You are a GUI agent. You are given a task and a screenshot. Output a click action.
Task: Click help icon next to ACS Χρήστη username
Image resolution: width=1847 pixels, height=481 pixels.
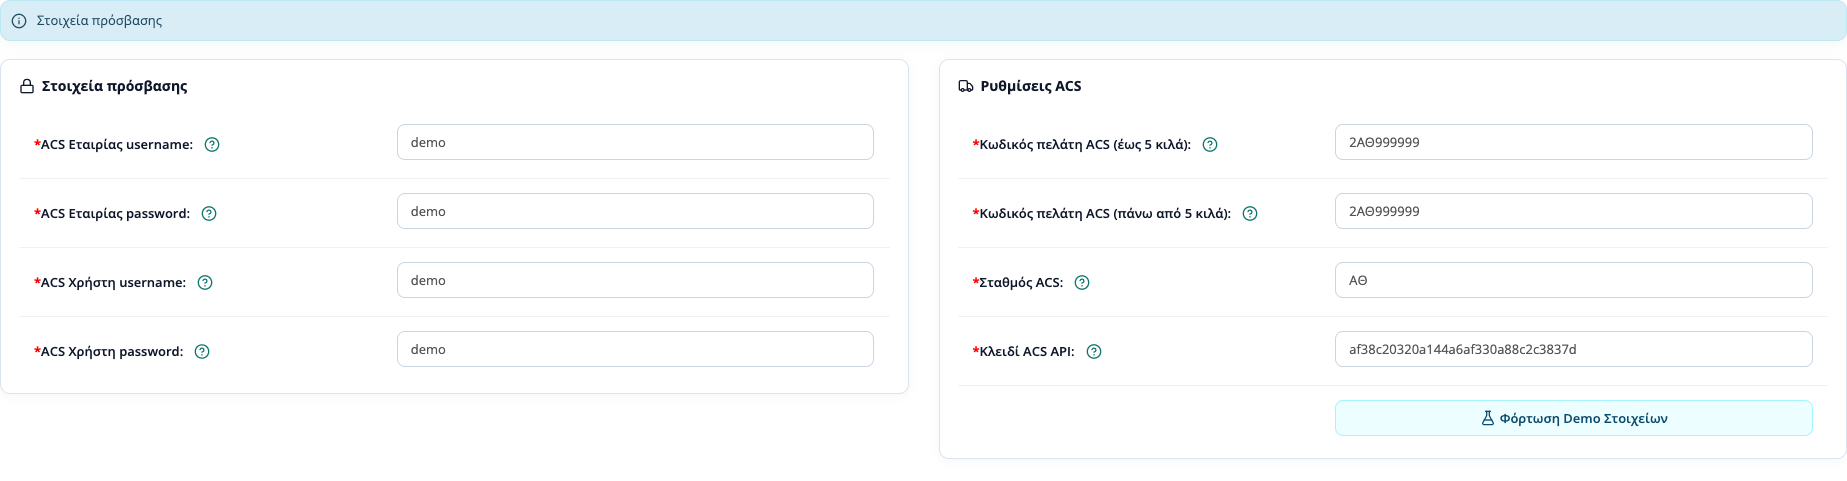pyautogui.click(x=205, y=283)
